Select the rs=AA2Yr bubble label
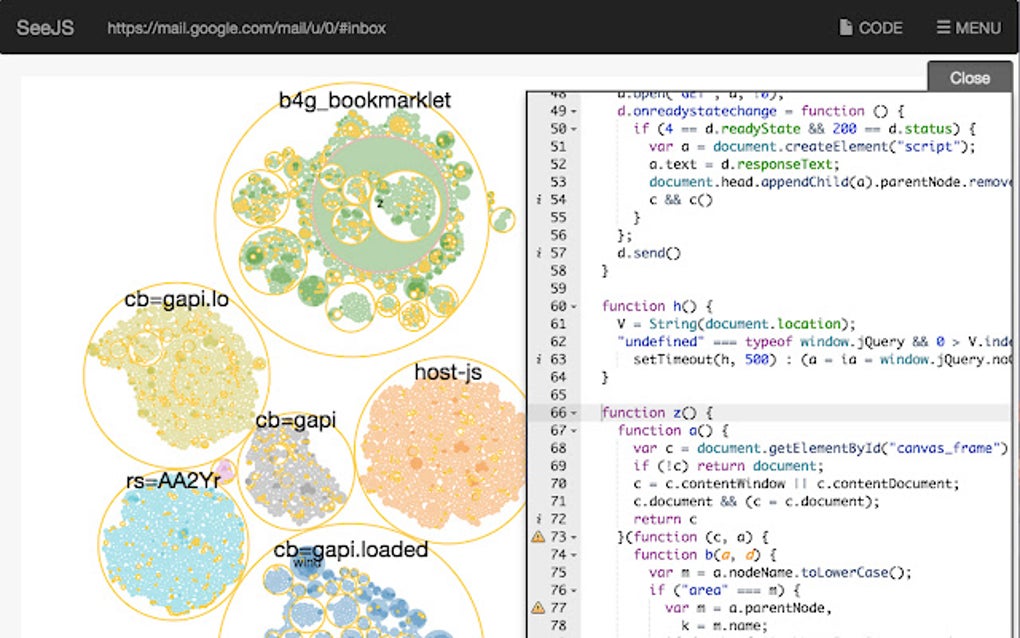The height and width of the screenshot is (638, 1020). pos(173,480)
